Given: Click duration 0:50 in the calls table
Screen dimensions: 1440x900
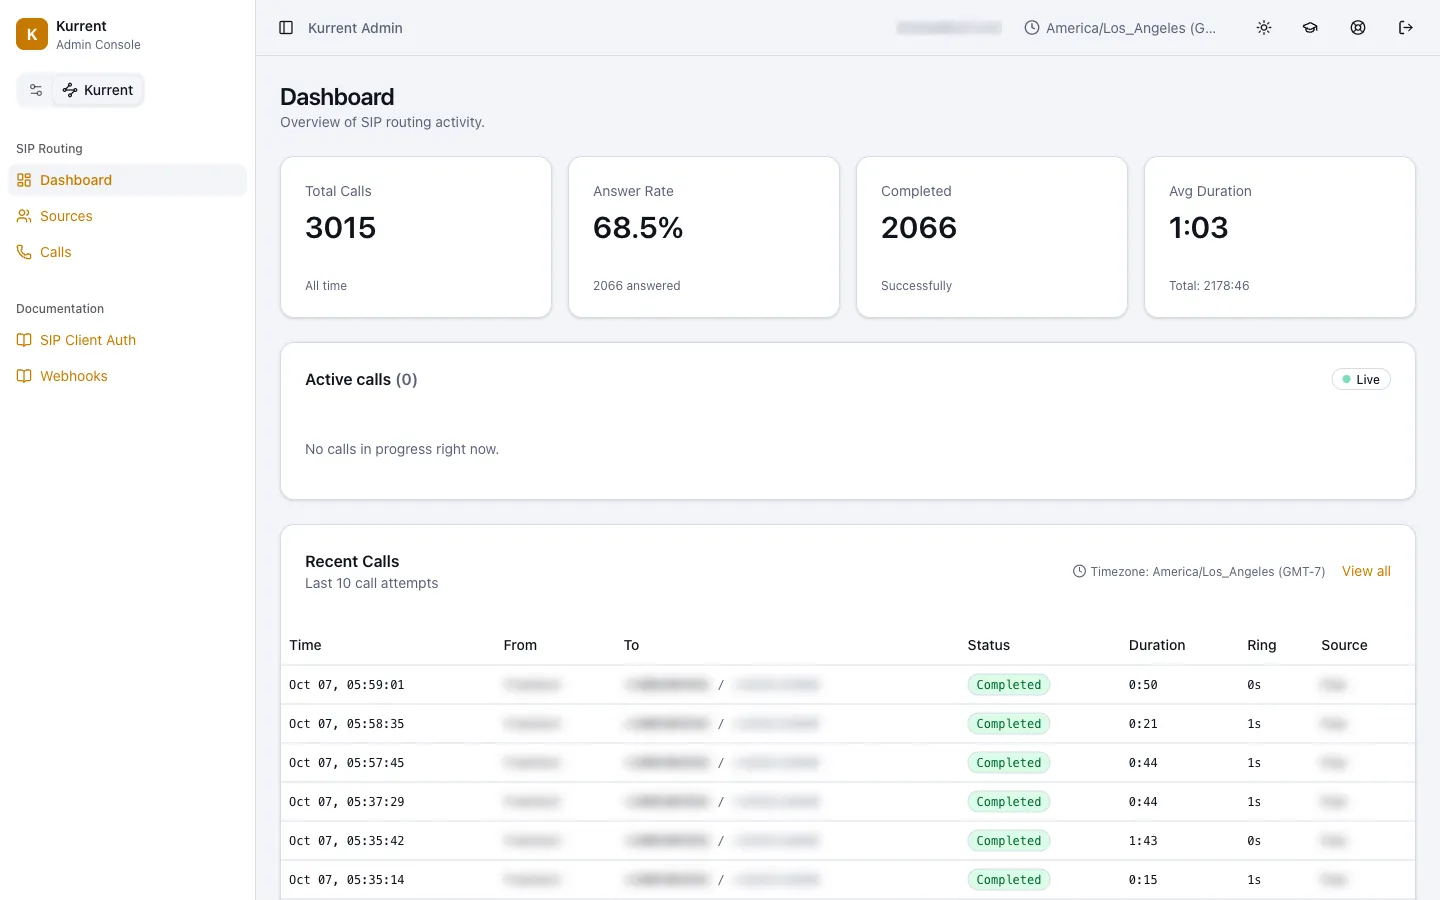Looking at the screenshot, I should (x=1143, y=685).
